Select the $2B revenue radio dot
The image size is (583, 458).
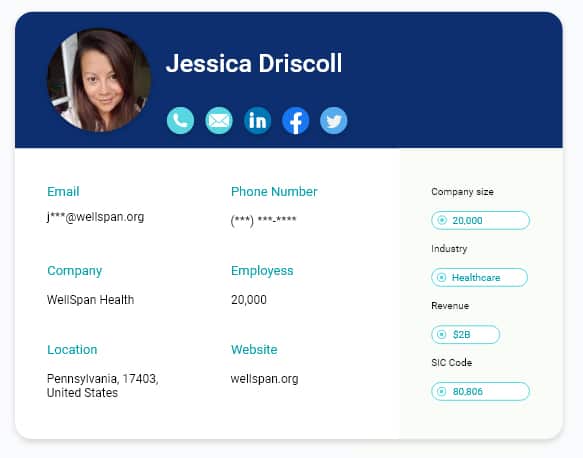pos(441,334)
